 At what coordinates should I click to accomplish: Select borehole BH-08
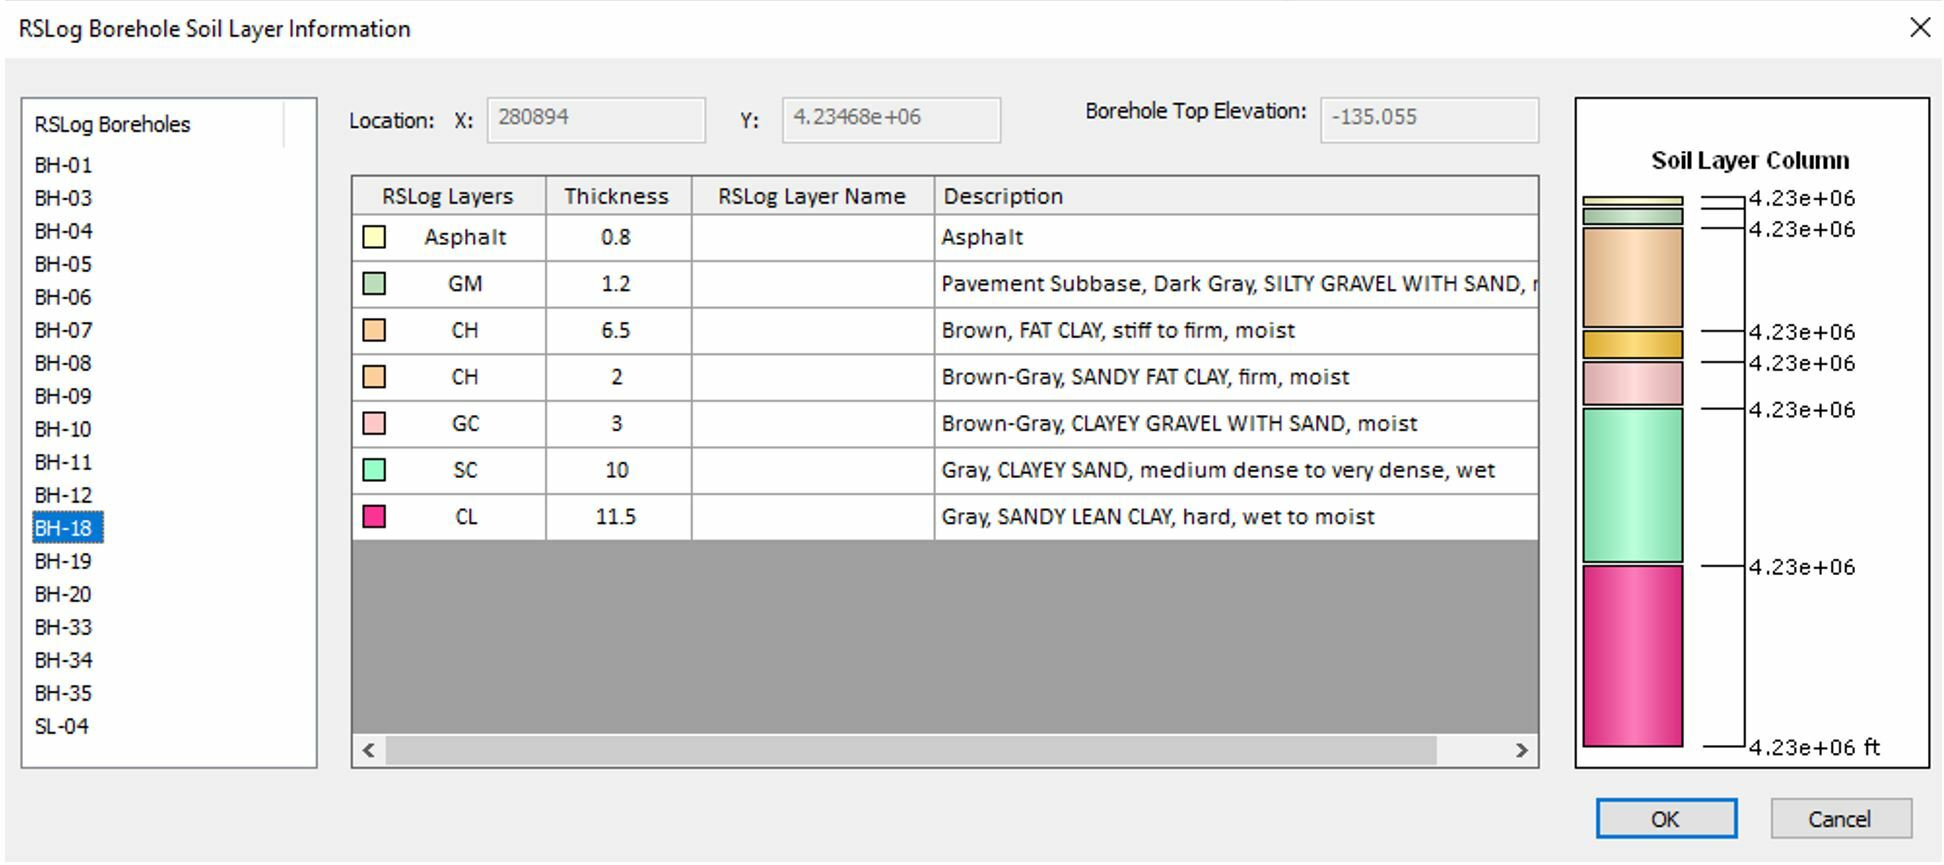(x=63, y=363)
